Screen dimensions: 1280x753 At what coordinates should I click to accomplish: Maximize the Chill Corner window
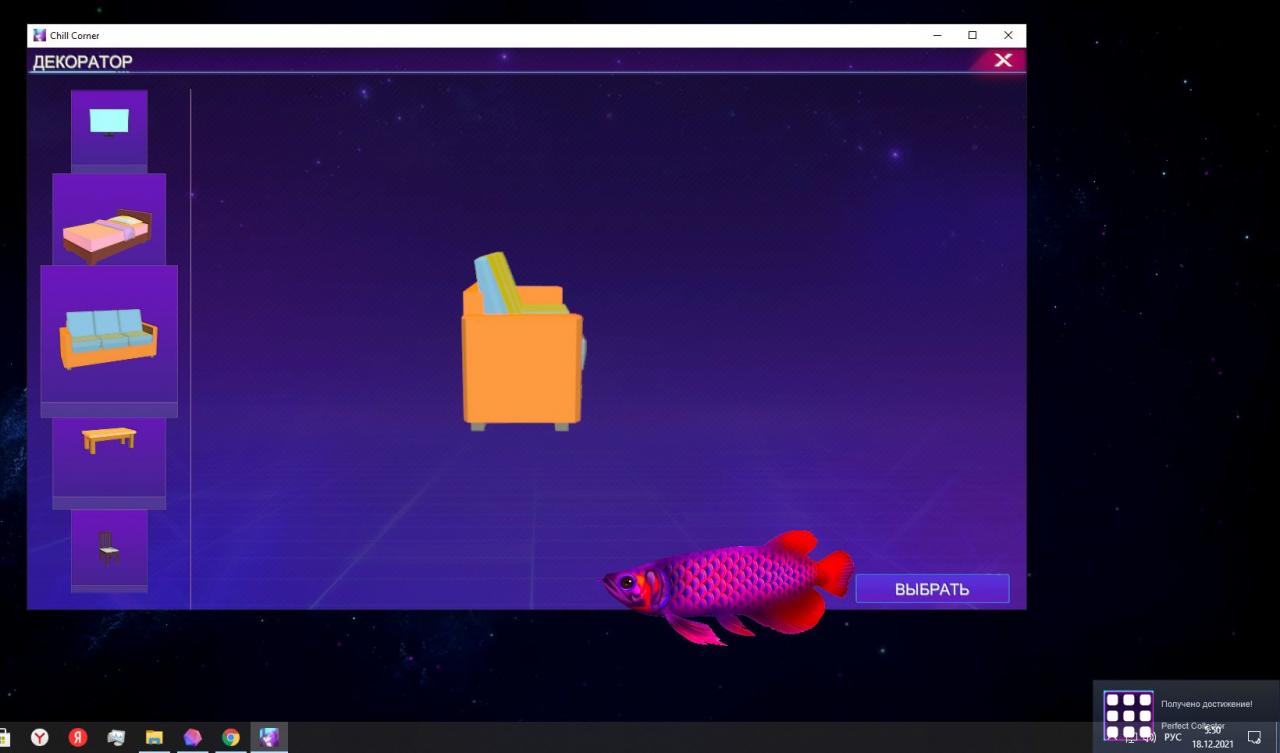(972, 35)
